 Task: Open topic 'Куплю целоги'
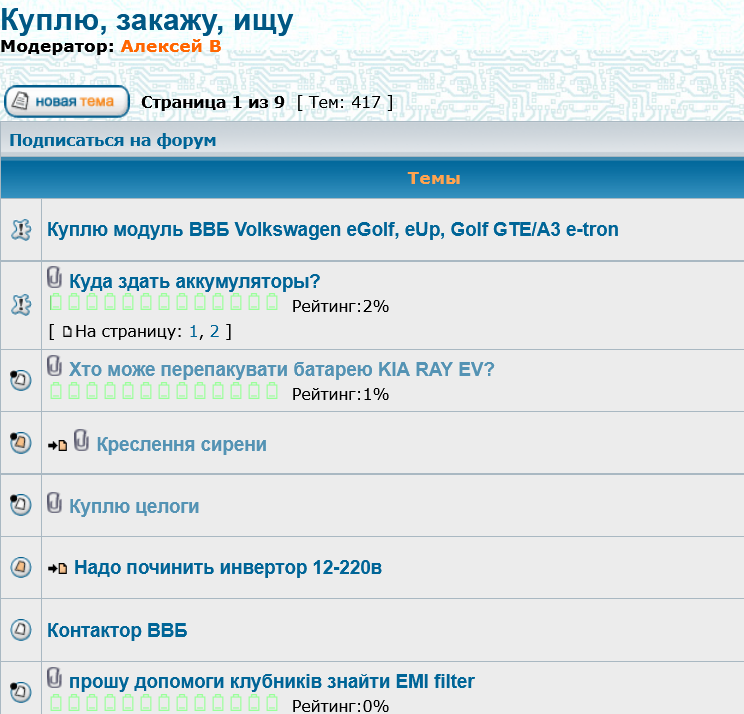134,507
